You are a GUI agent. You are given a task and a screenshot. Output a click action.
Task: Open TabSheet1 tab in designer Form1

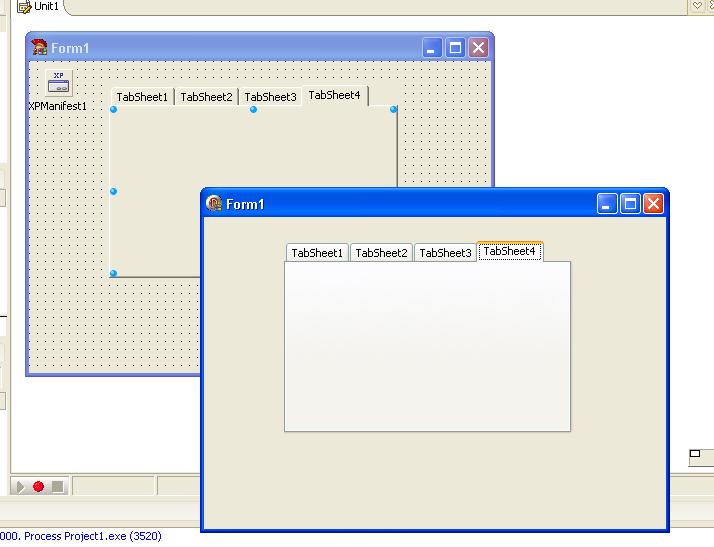click(142, 97)
